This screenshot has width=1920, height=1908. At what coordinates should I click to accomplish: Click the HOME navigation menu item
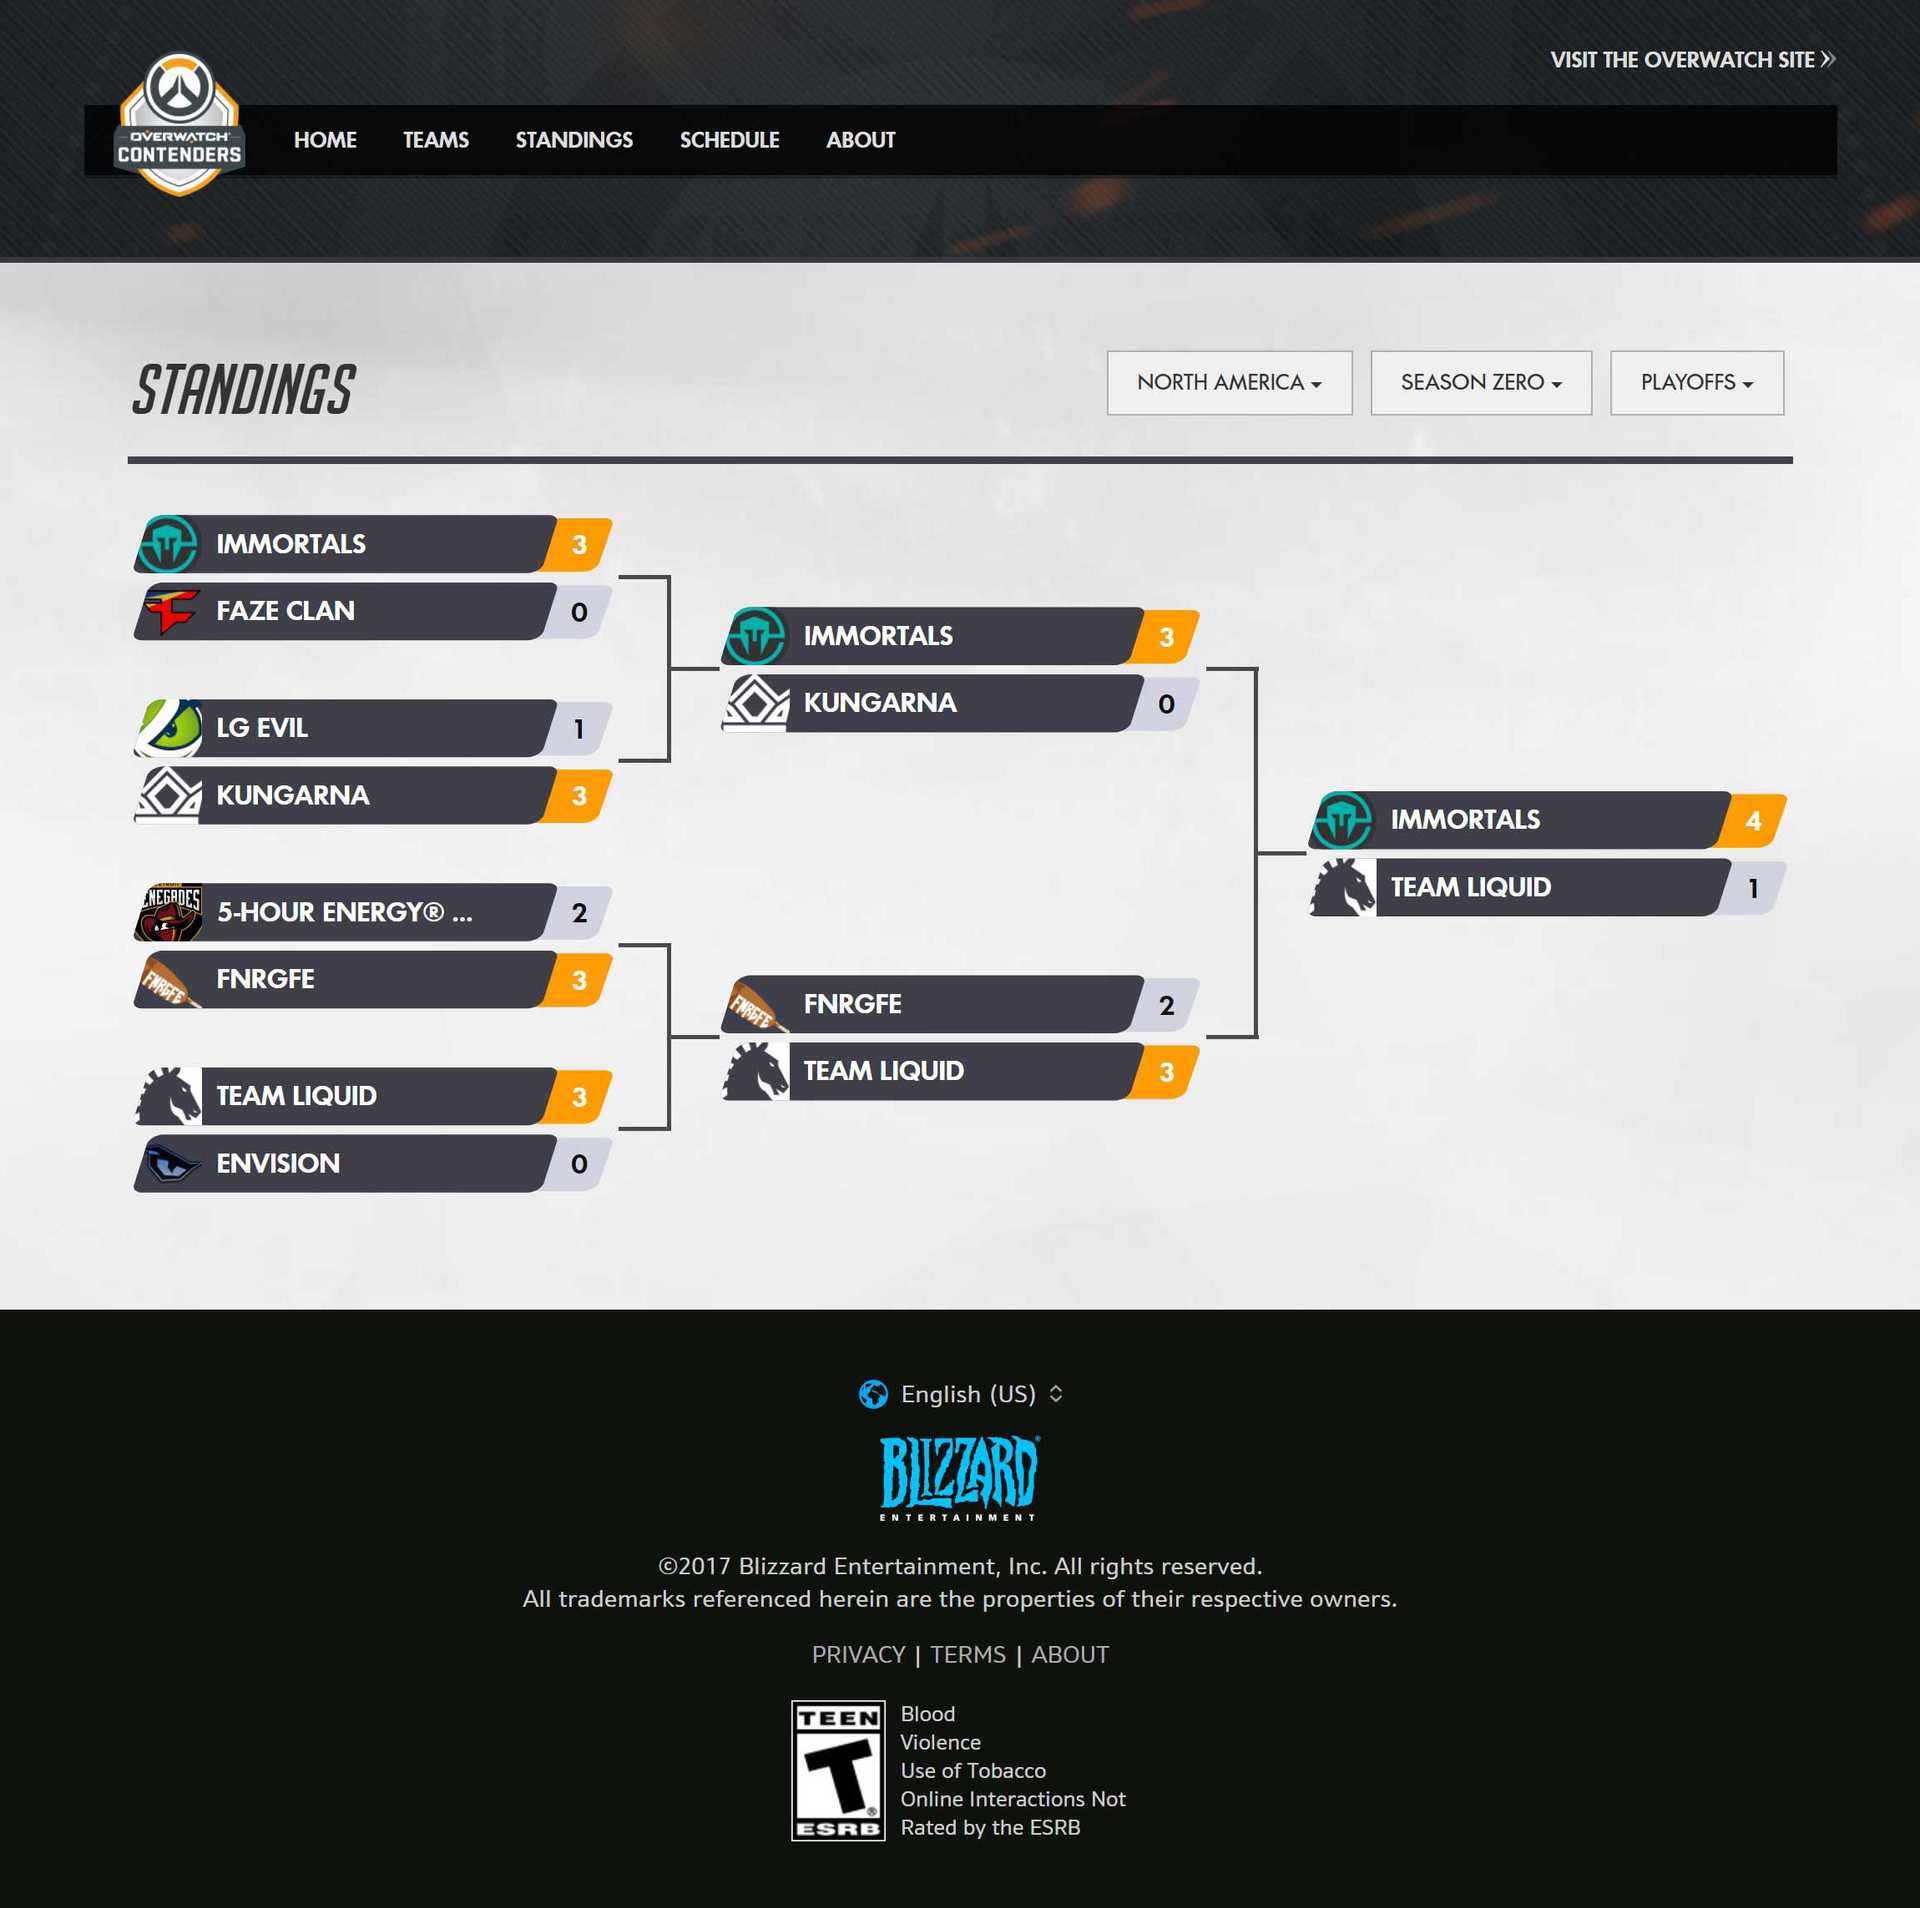323,138
